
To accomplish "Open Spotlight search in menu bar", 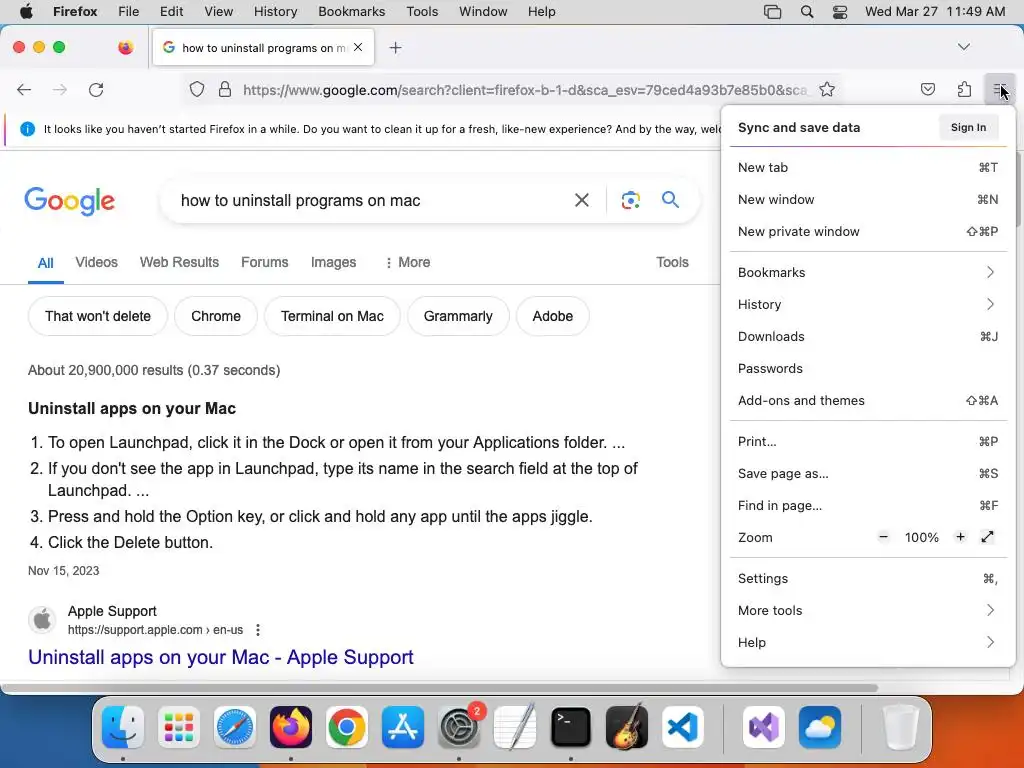I will click(x=807, y=12).
